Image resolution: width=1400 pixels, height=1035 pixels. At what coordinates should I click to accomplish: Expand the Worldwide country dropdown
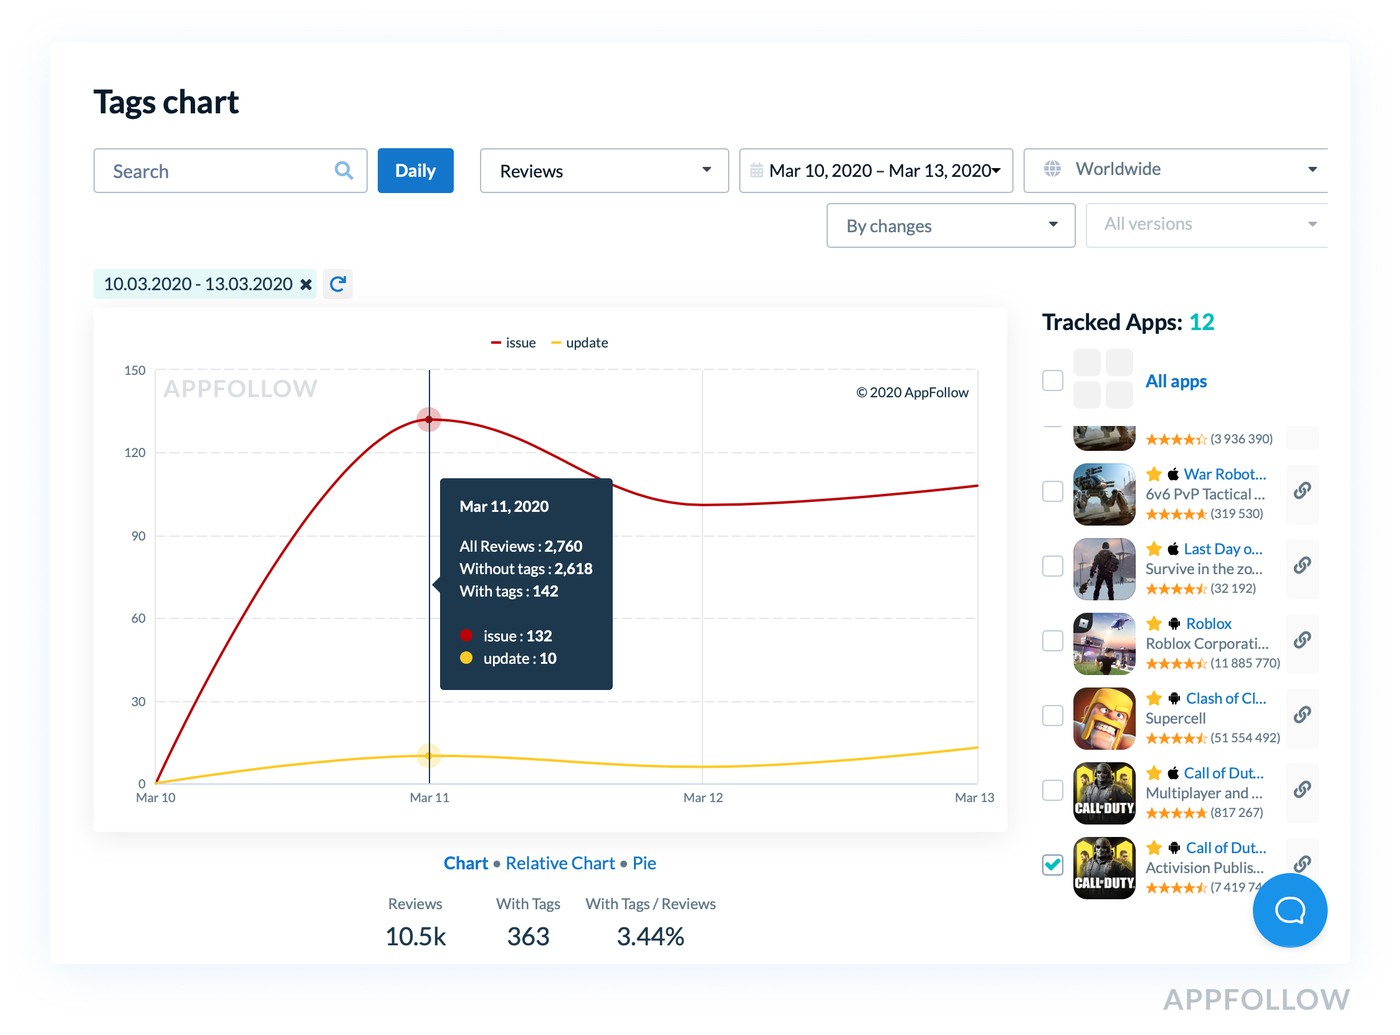pyautogui.click(x=1177, y=170)
